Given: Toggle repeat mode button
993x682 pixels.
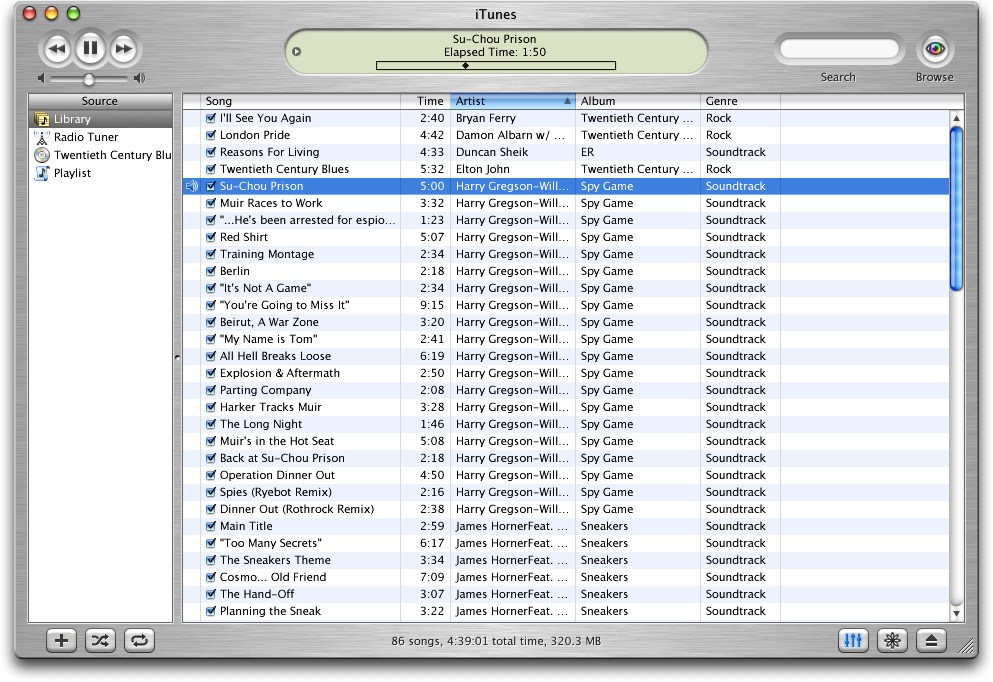Looking at the screenshot, I should (139, 641).
